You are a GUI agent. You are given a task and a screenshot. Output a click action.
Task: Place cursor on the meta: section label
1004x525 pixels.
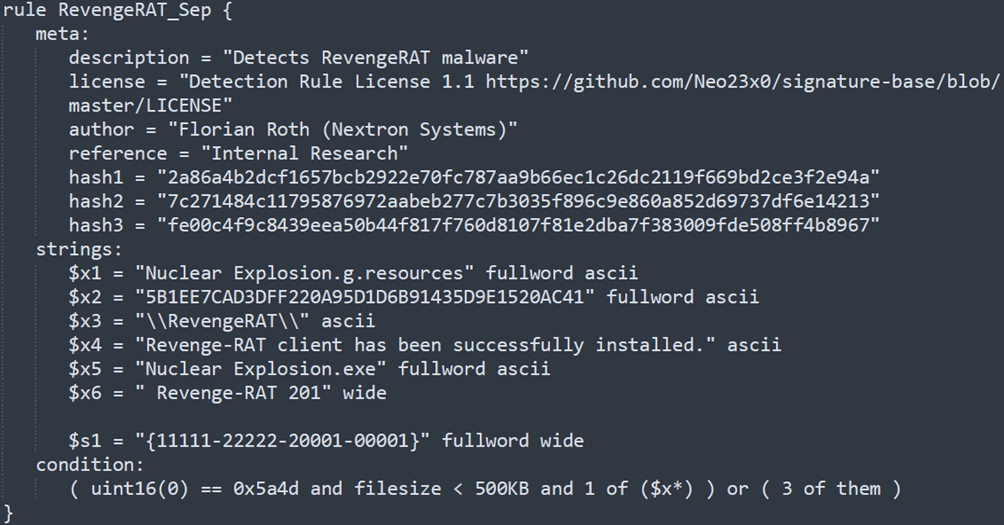click(x=62, y=33)
